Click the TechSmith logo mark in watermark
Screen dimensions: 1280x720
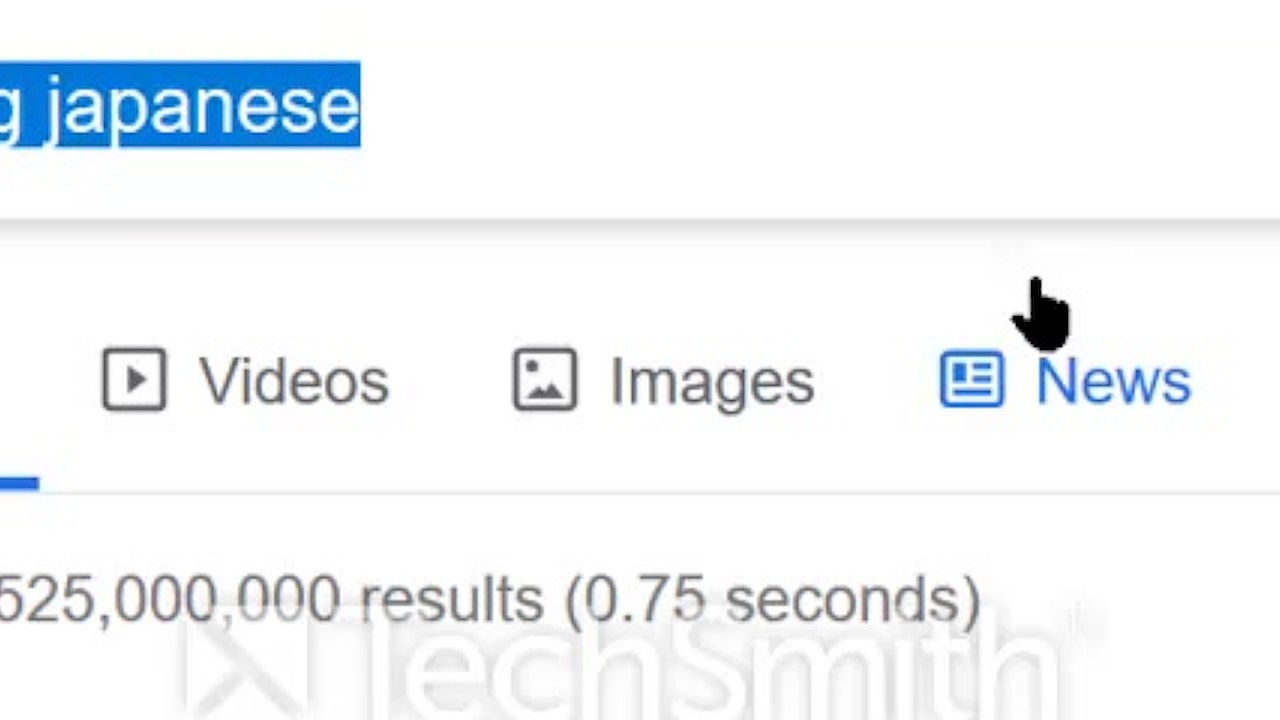(240, 665)
